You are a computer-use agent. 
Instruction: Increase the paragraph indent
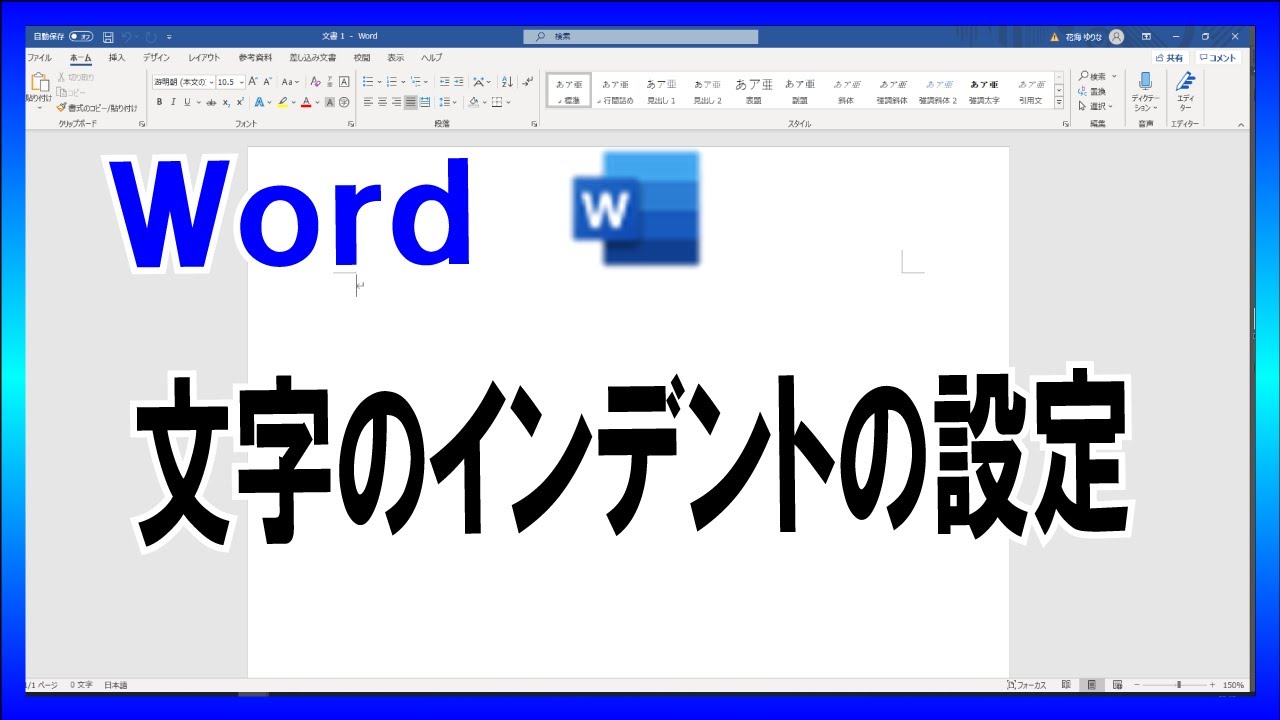(x=458, y=82)
